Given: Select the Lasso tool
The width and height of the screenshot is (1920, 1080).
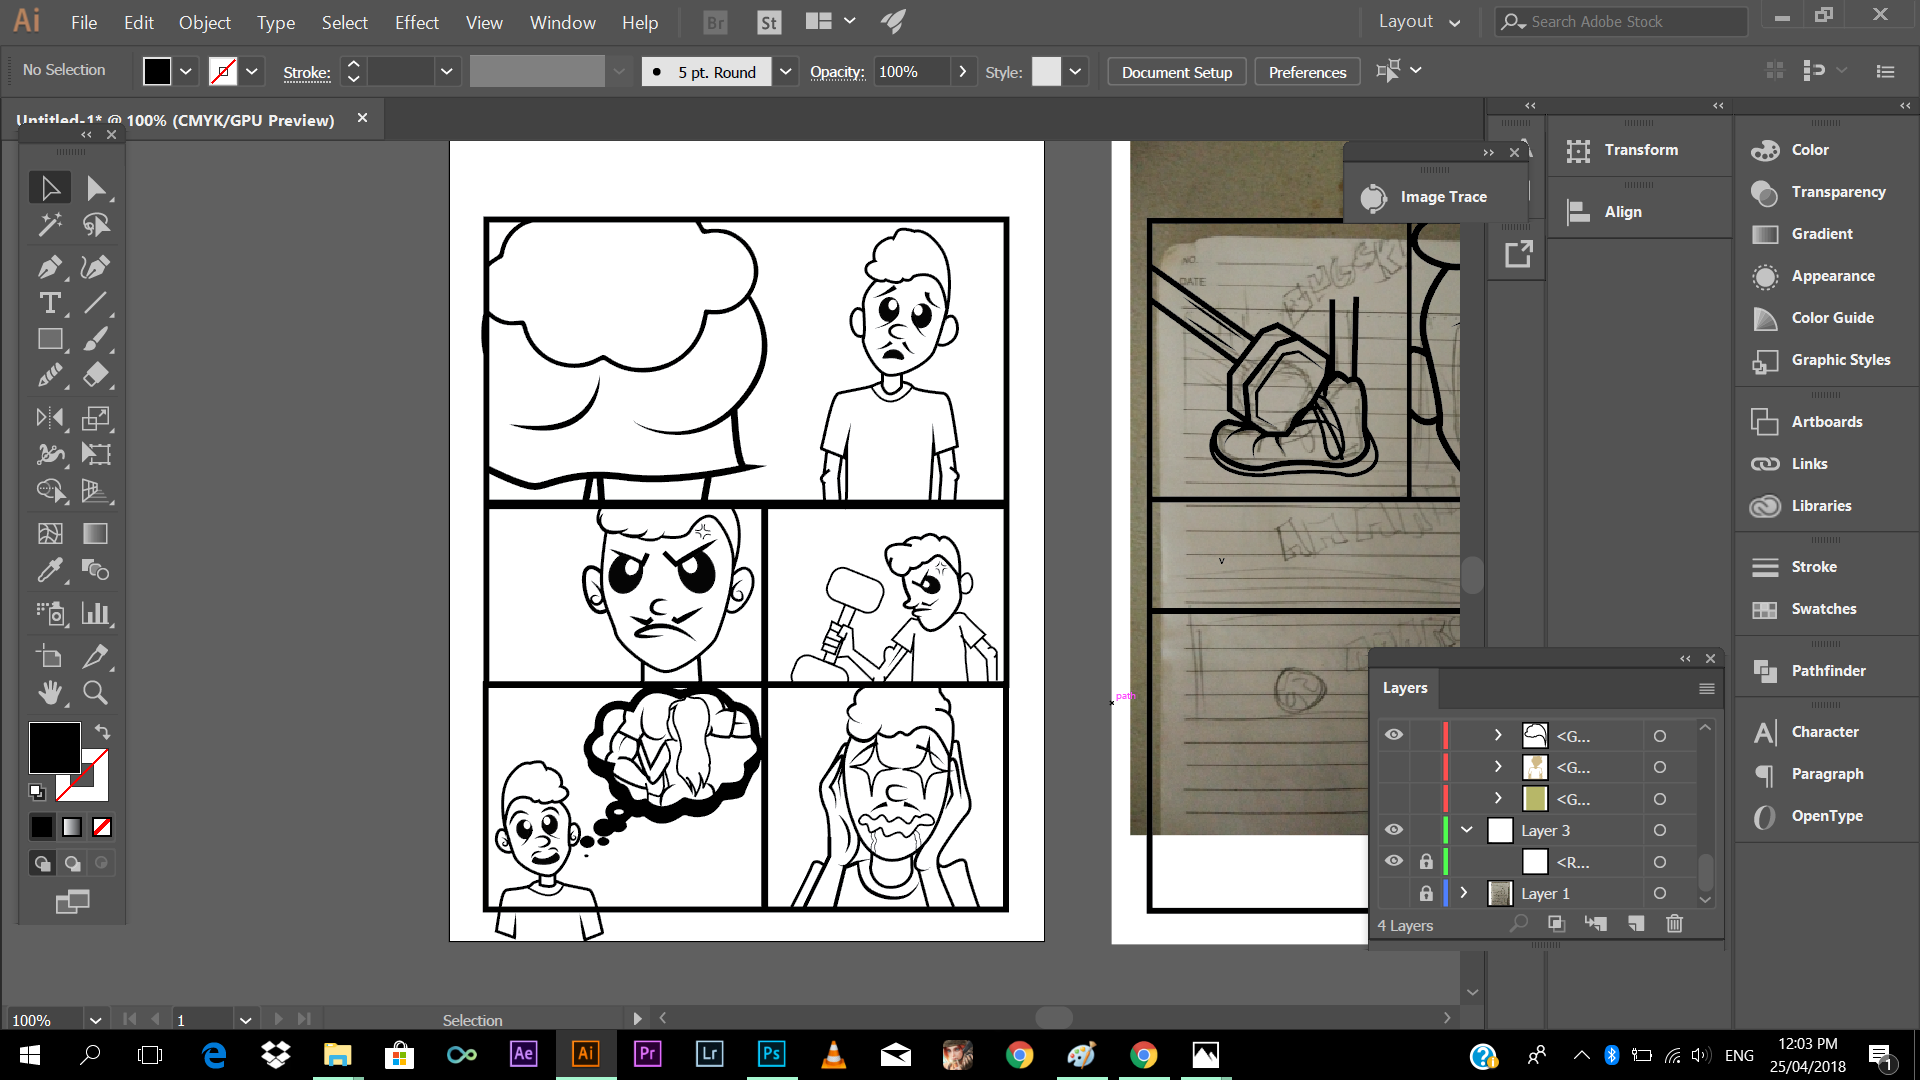Looking at the screenshot, I should [95, 225].
